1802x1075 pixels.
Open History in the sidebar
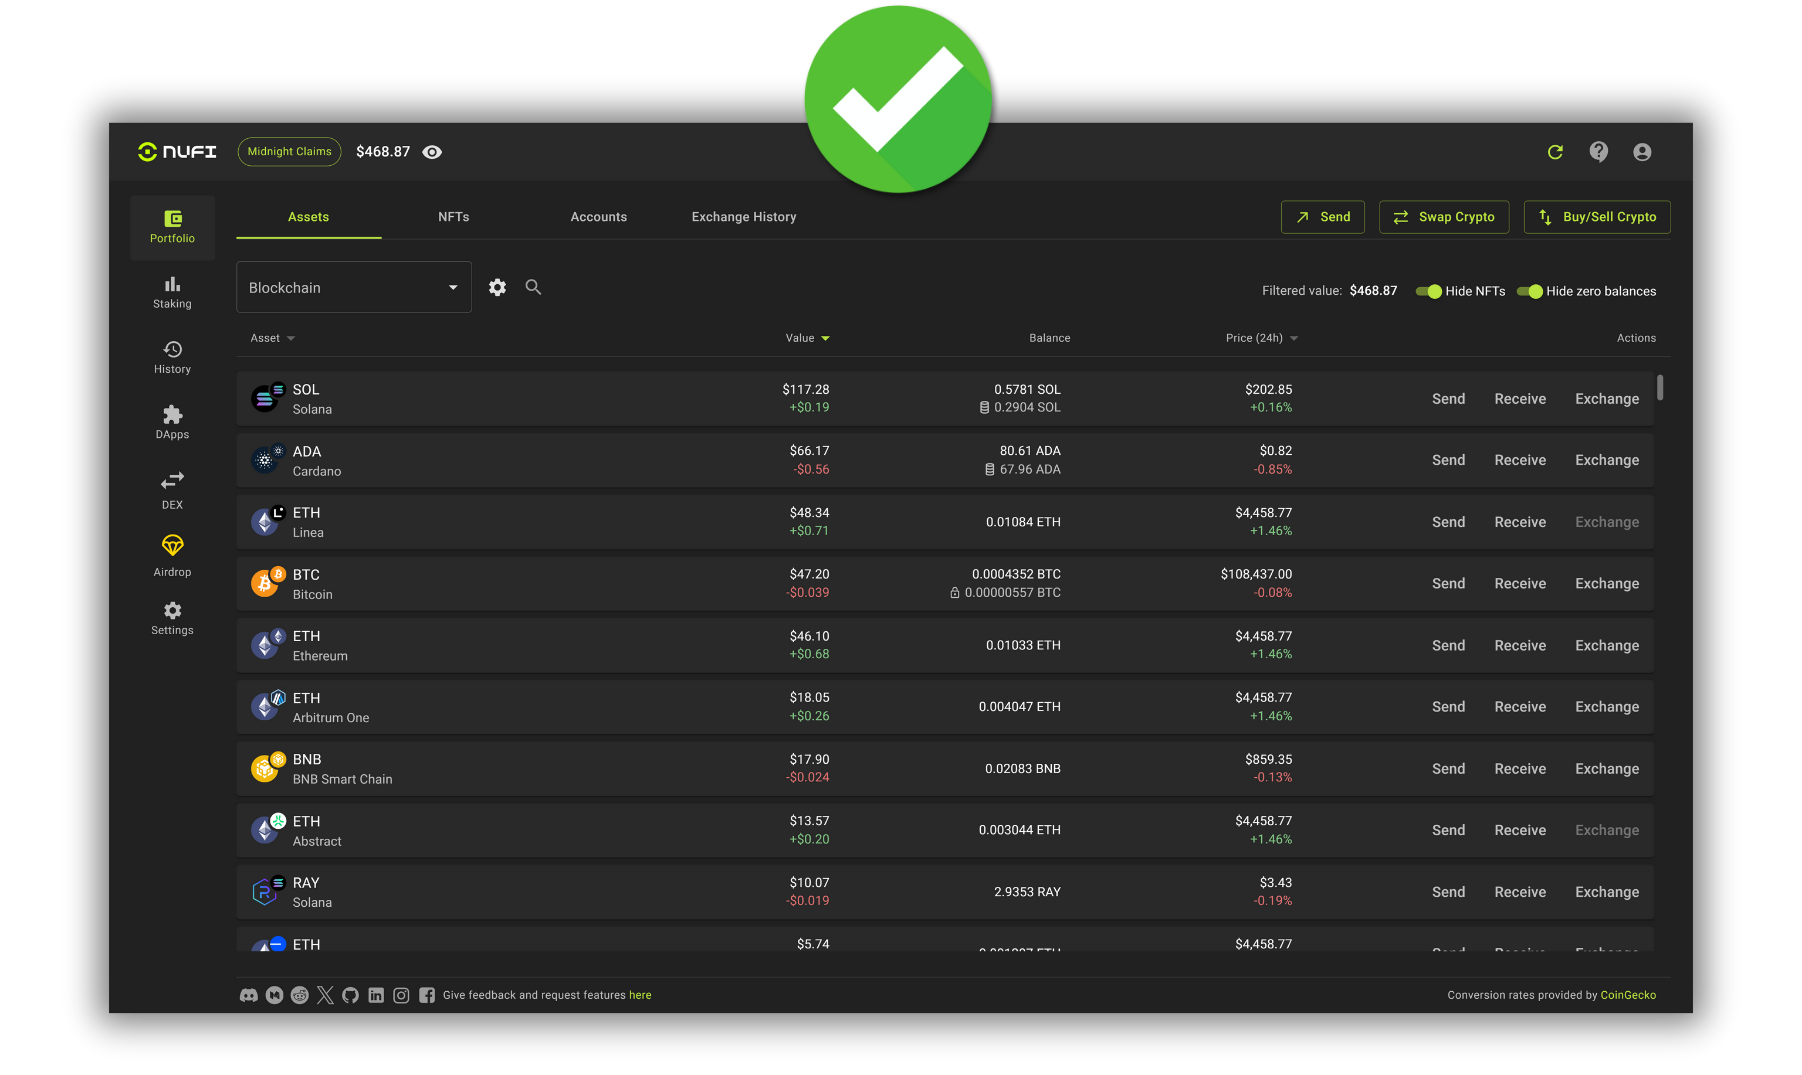coord(172,358)
